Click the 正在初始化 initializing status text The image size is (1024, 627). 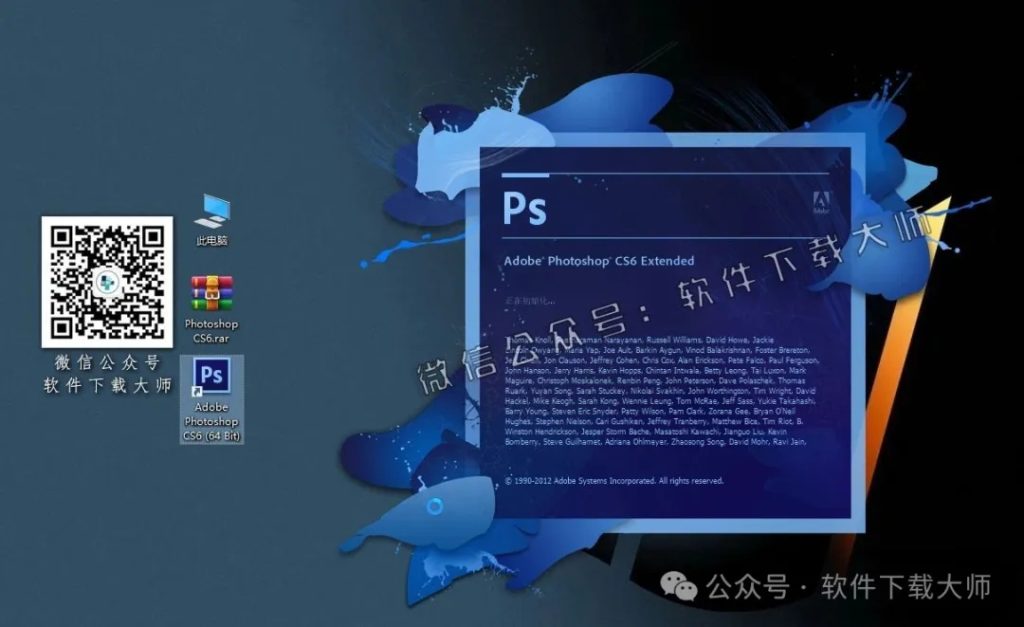528,300
